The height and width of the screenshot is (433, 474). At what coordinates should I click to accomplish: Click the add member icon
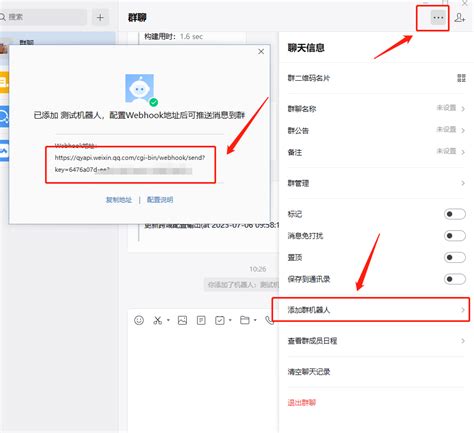click(460, 18)
